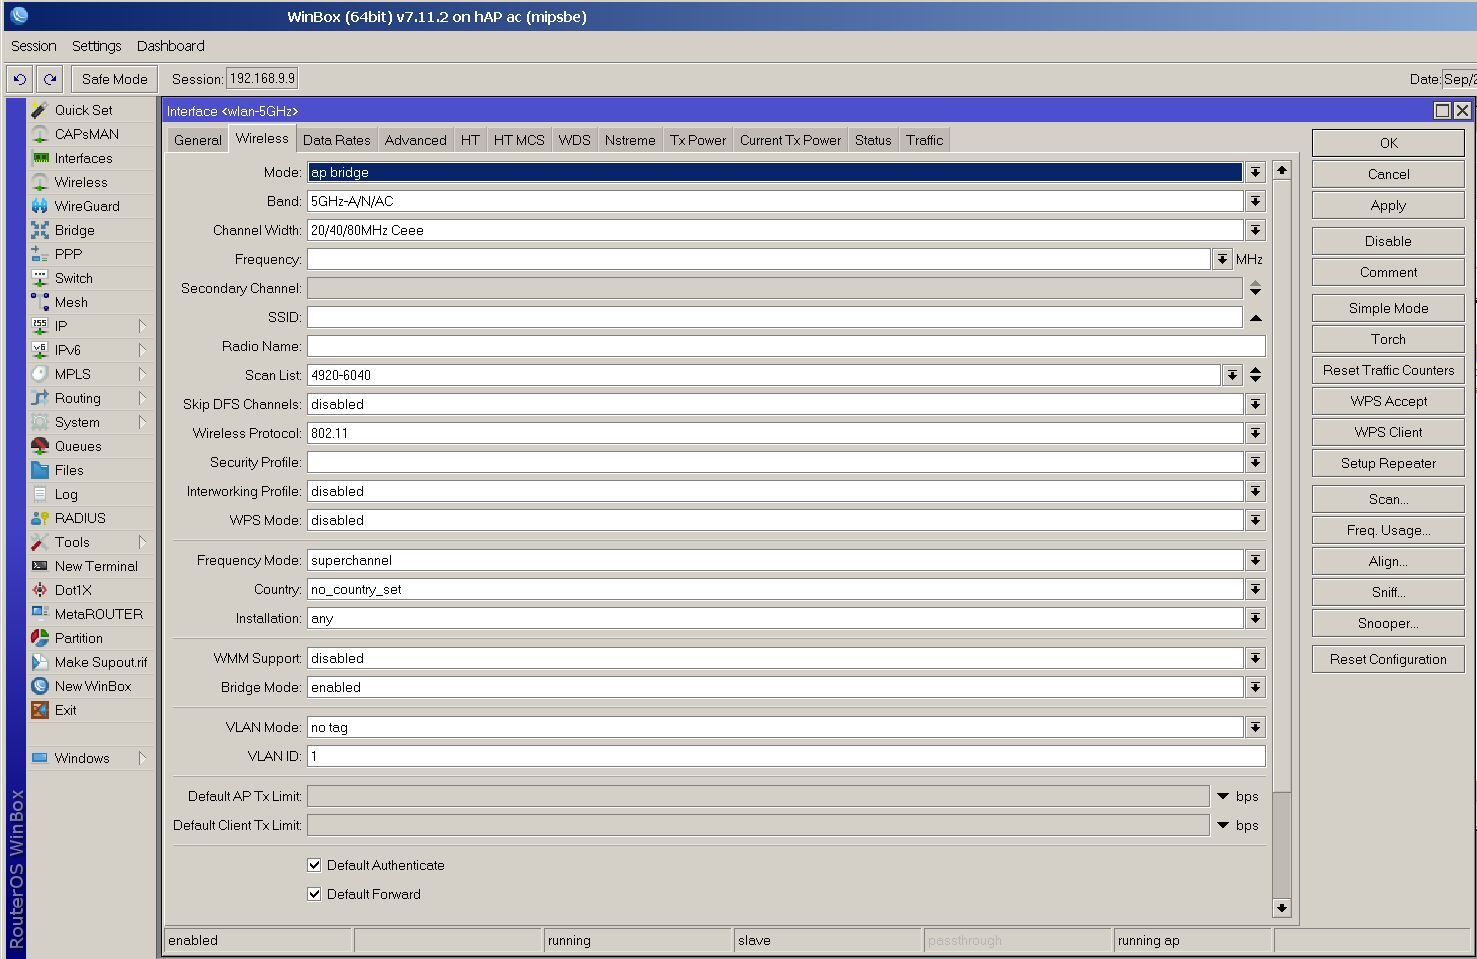Open the Country dropdown
Image resolution: width=1477 pixels, height=959 pixels.
tap(1255, 589)
